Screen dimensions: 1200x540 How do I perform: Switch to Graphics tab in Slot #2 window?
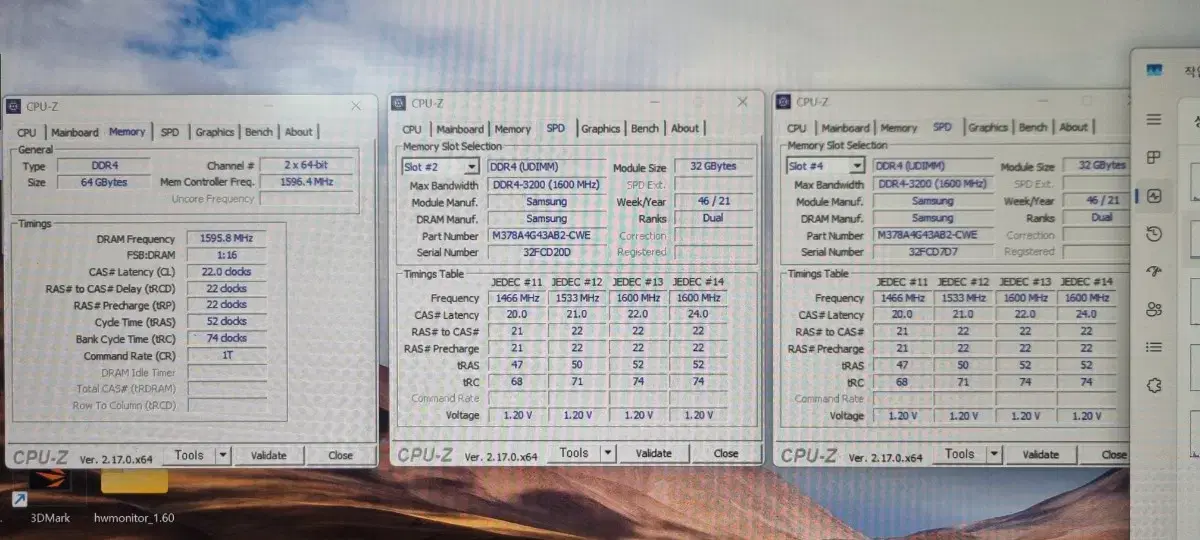[x=600, y=129]
